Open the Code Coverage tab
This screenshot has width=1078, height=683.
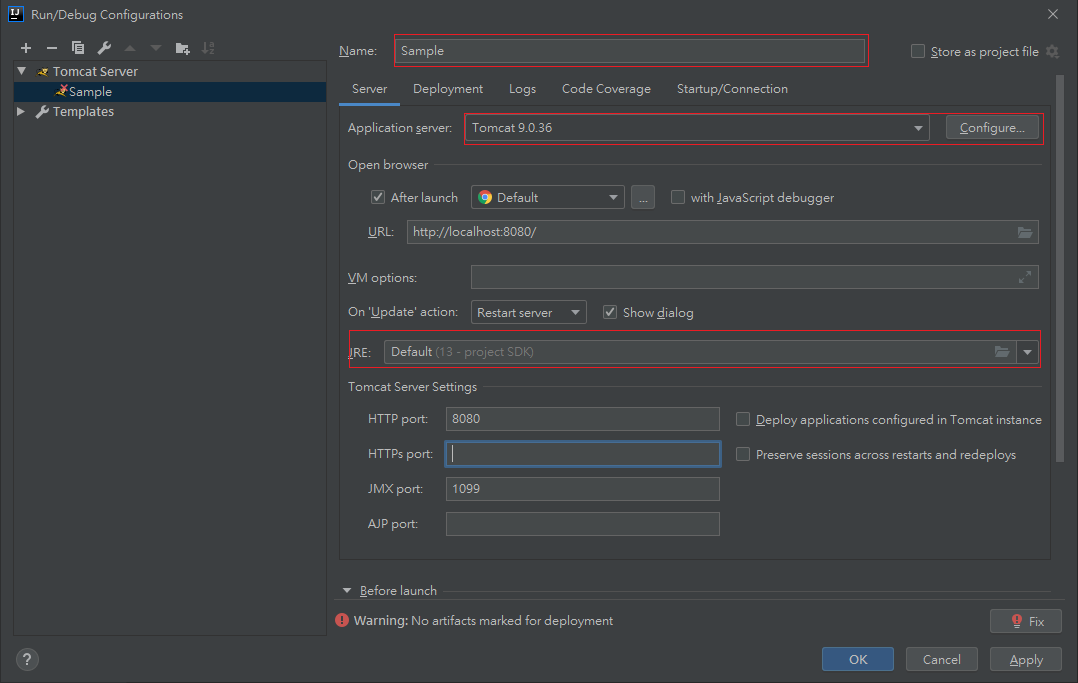tap(606, 89)
